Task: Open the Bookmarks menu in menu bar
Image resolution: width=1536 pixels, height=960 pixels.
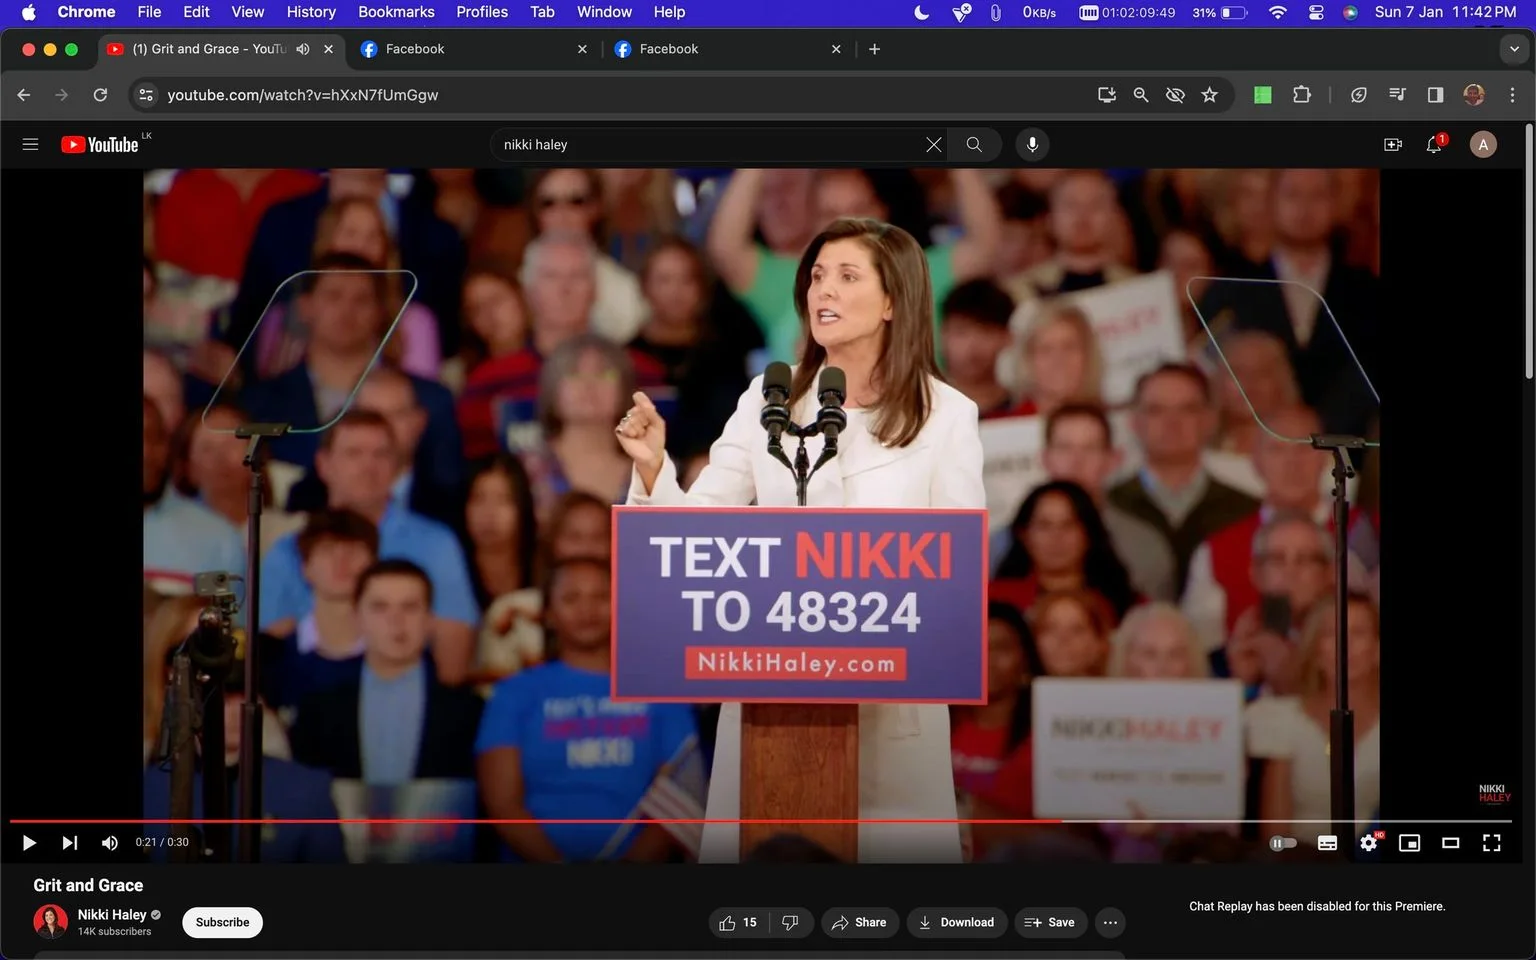Action: pos(396,12)
